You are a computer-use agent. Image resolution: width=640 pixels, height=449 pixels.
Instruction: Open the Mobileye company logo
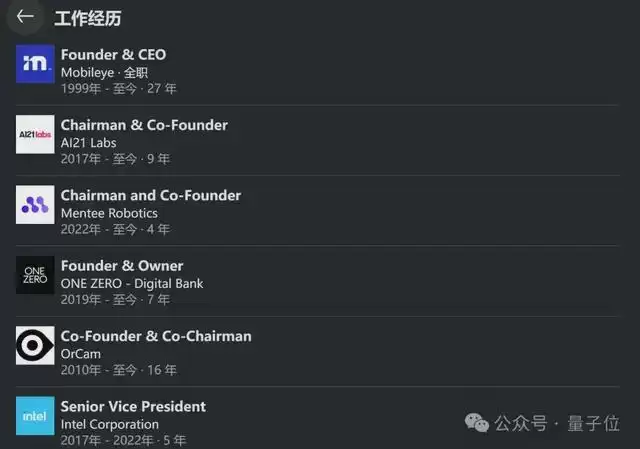click(35, 64)
